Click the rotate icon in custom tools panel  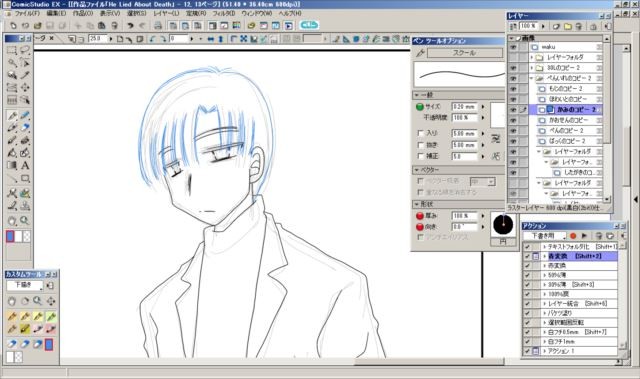pyautogui.click(x=25, y=301)
